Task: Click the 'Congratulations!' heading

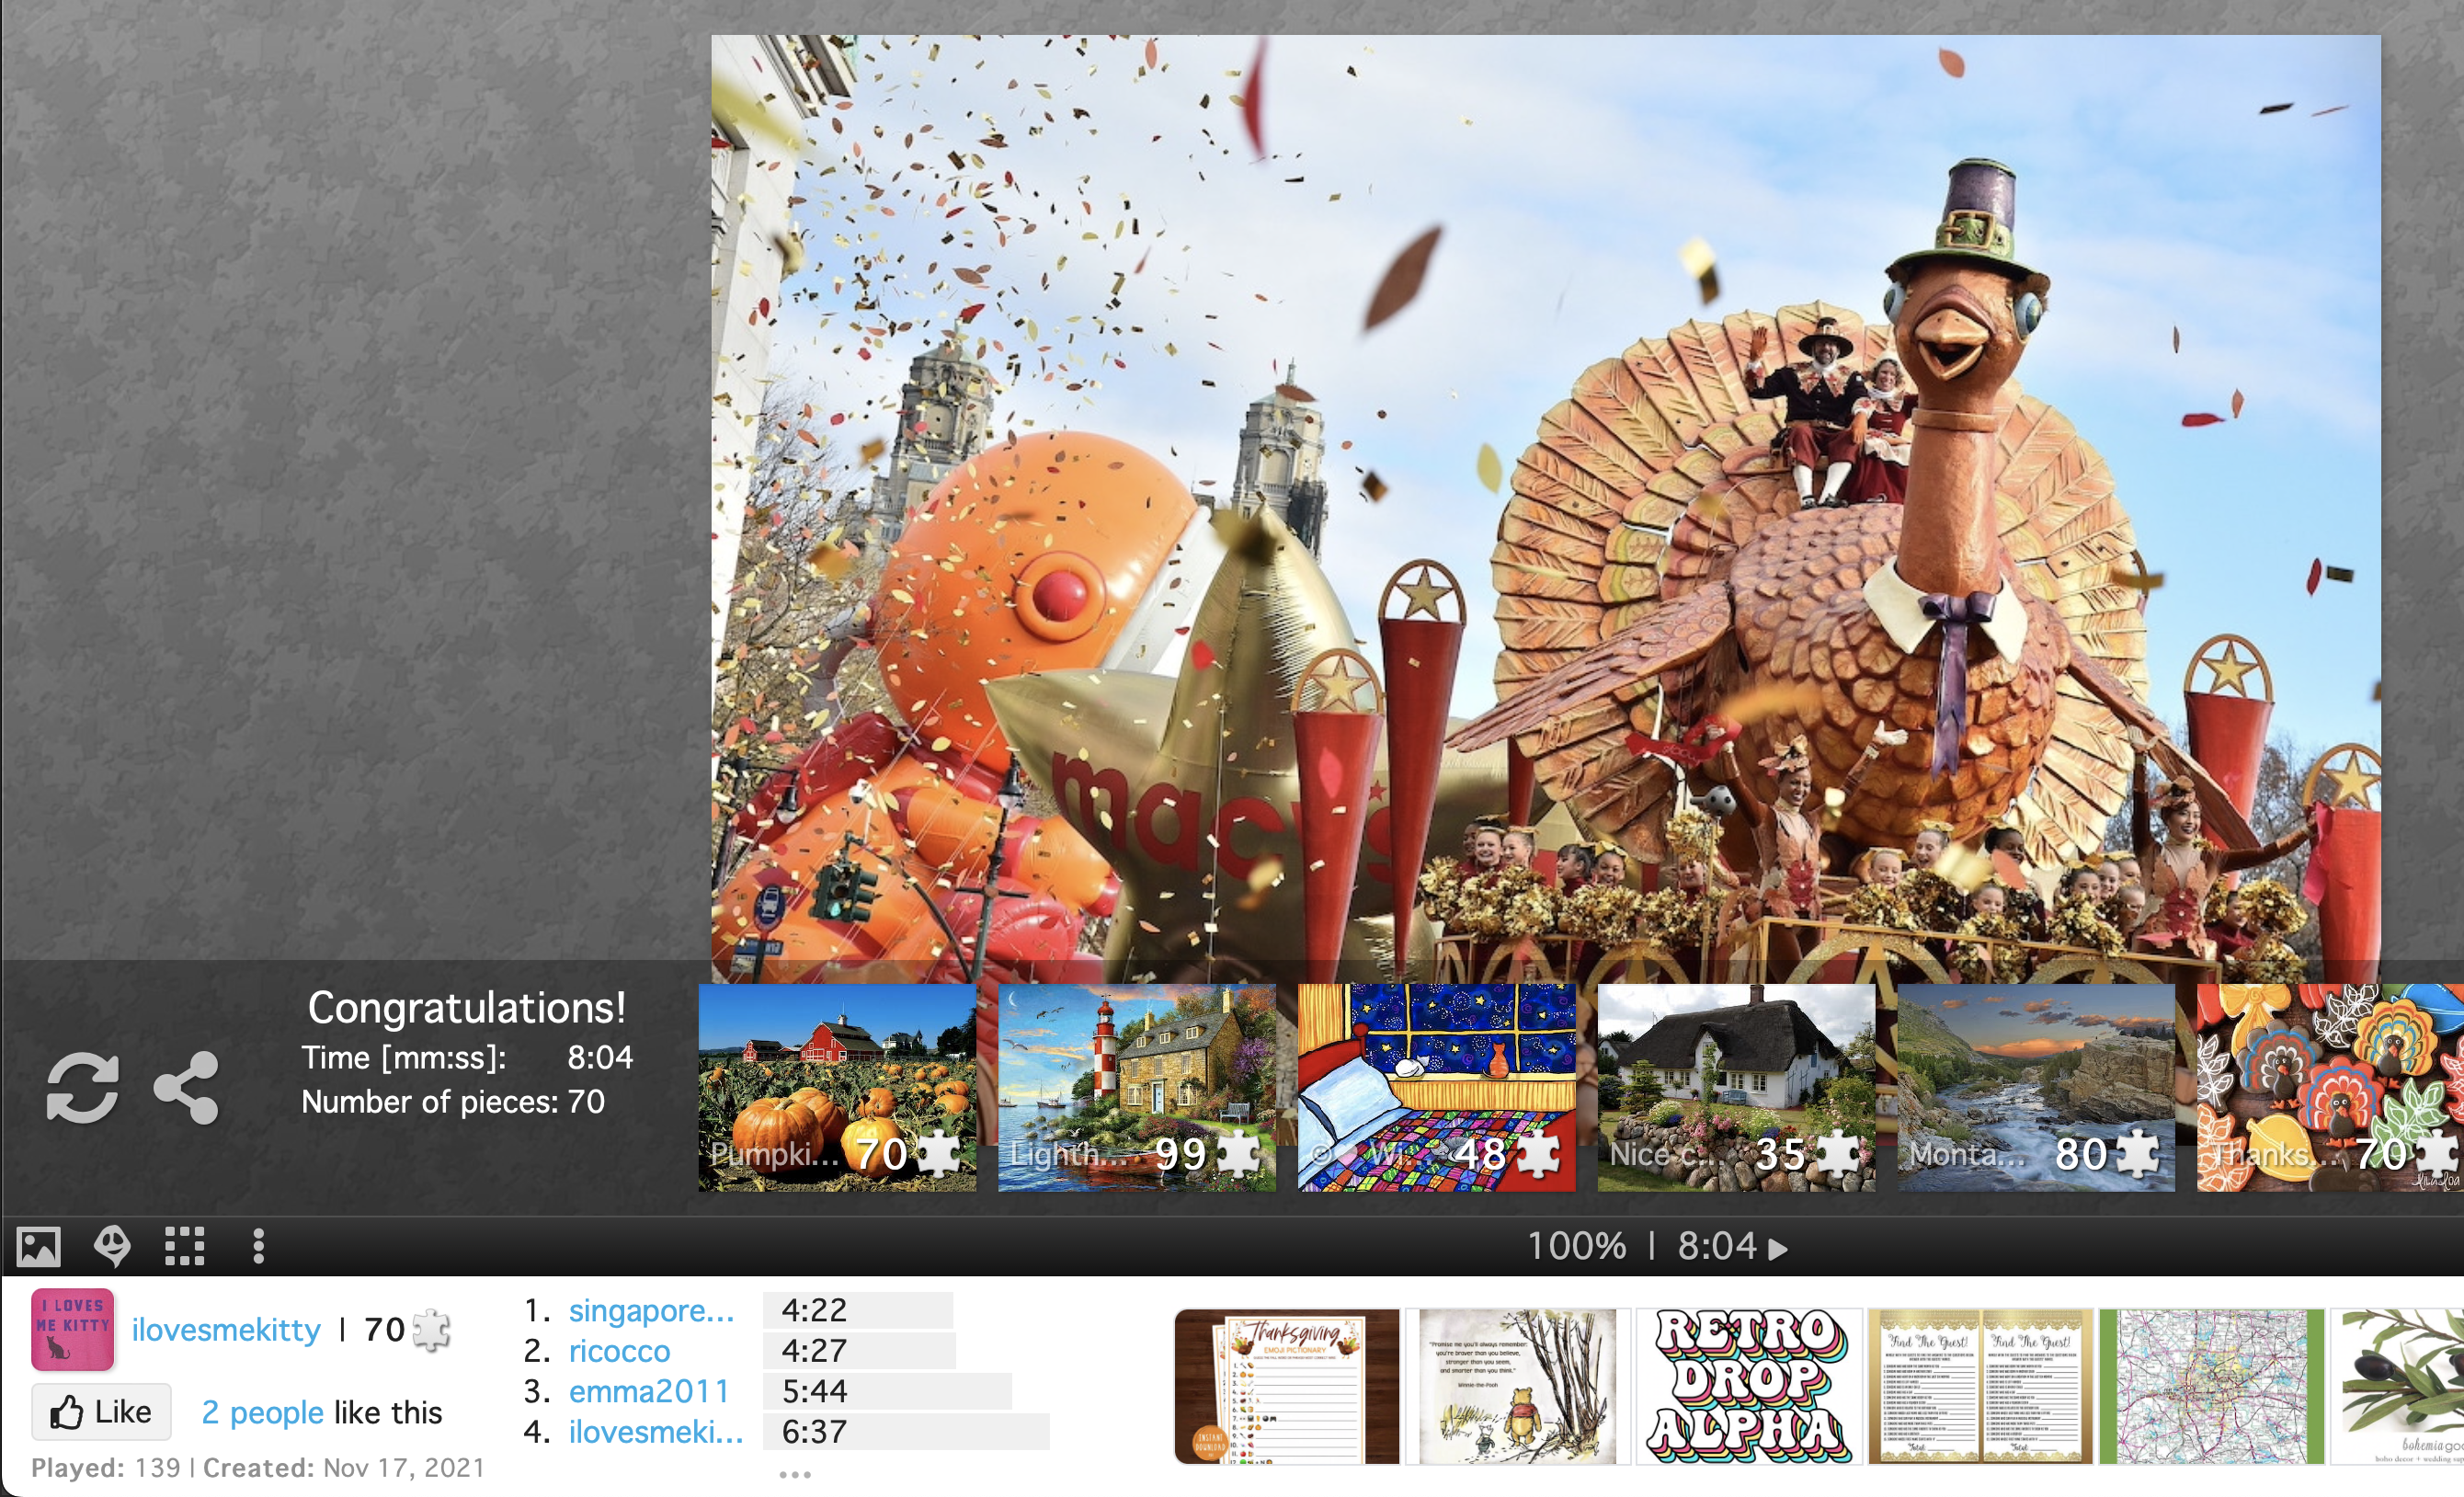Action: [x=467, y=1007]
